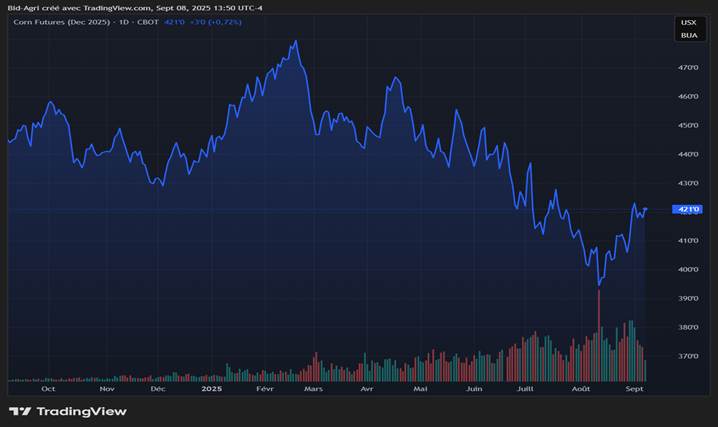Click the USX currency label
This screenshot has height=427, width=718.
click(688, 22)
